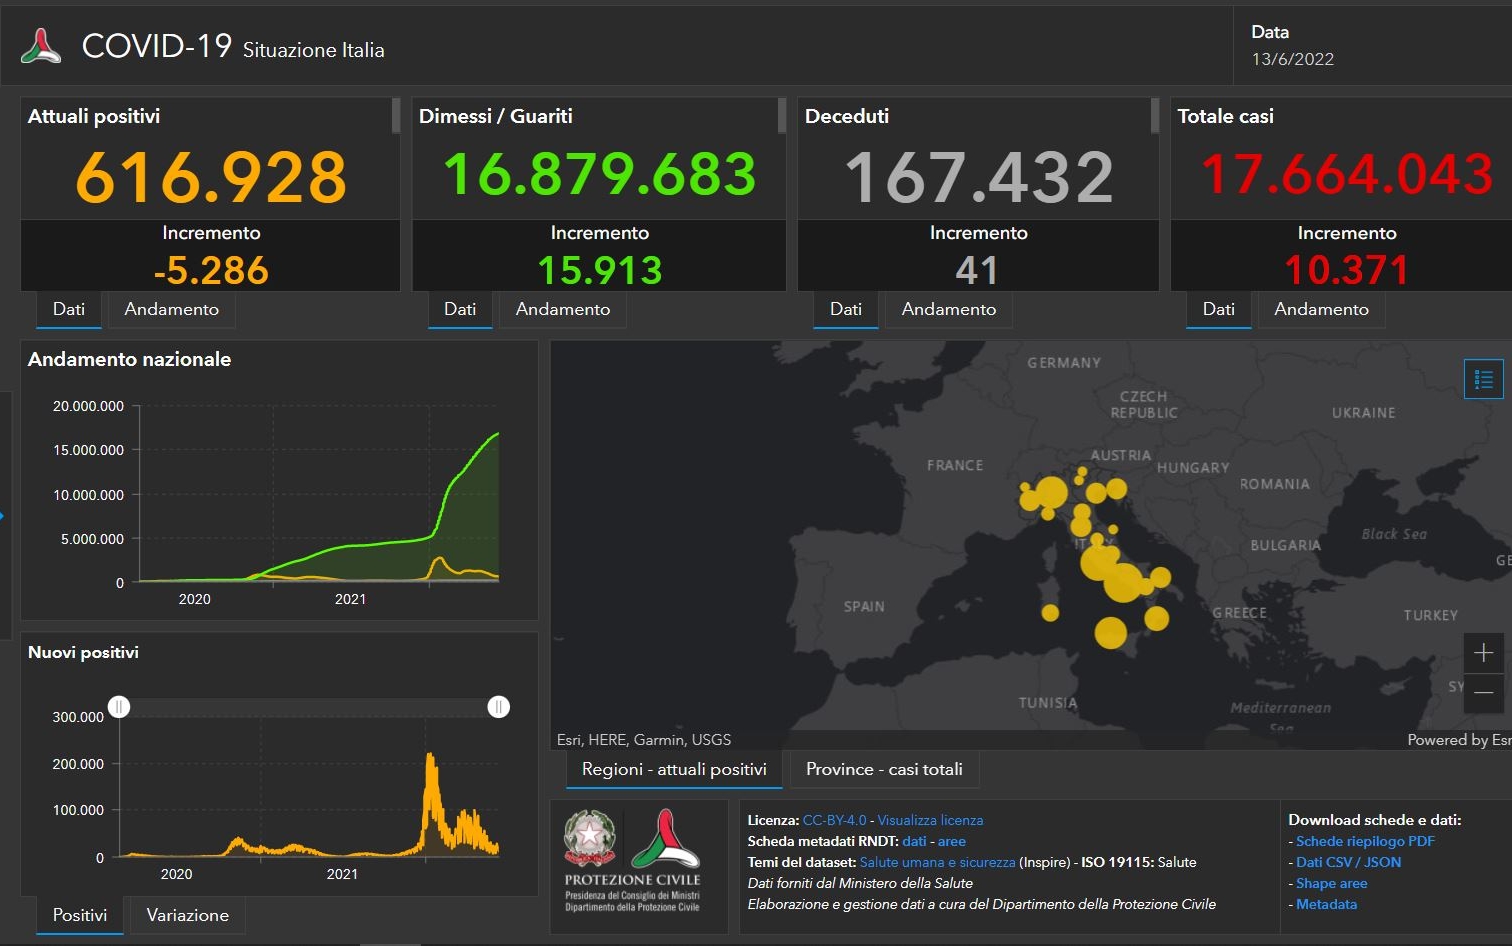Click the COVID-19 Situazione Italia title
Viewport: 1512px width, 946px height.
click(233, 47)
